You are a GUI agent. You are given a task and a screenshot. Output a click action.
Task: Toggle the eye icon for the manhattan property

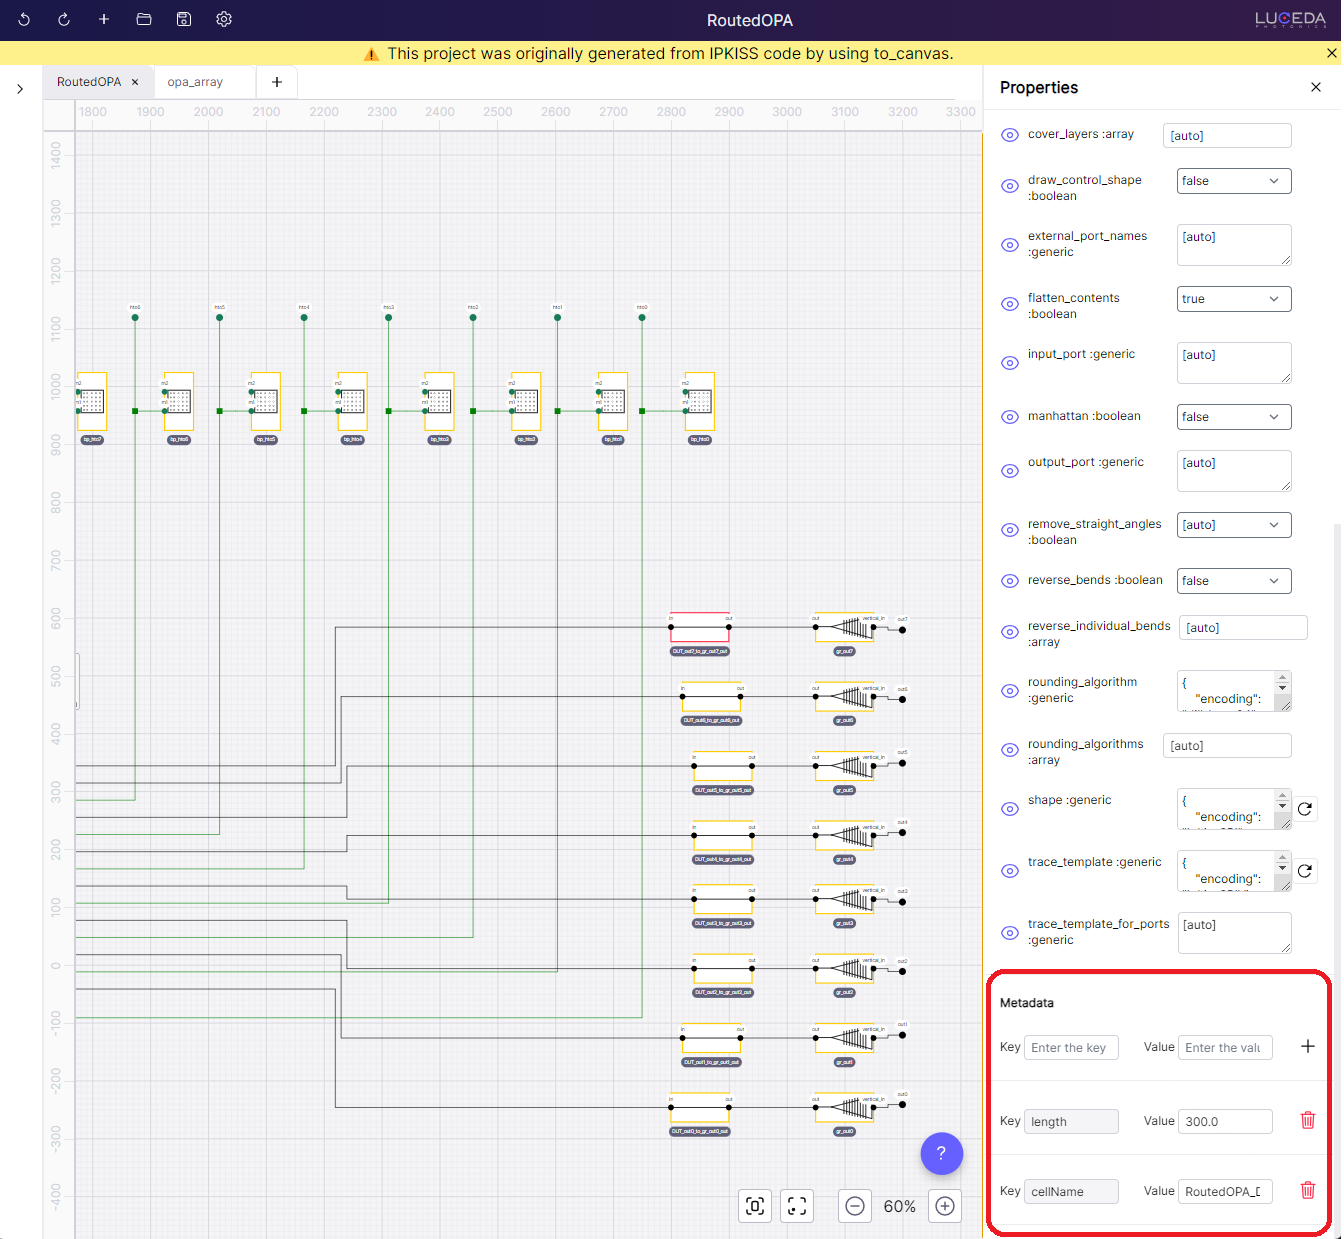point(1010,417)
